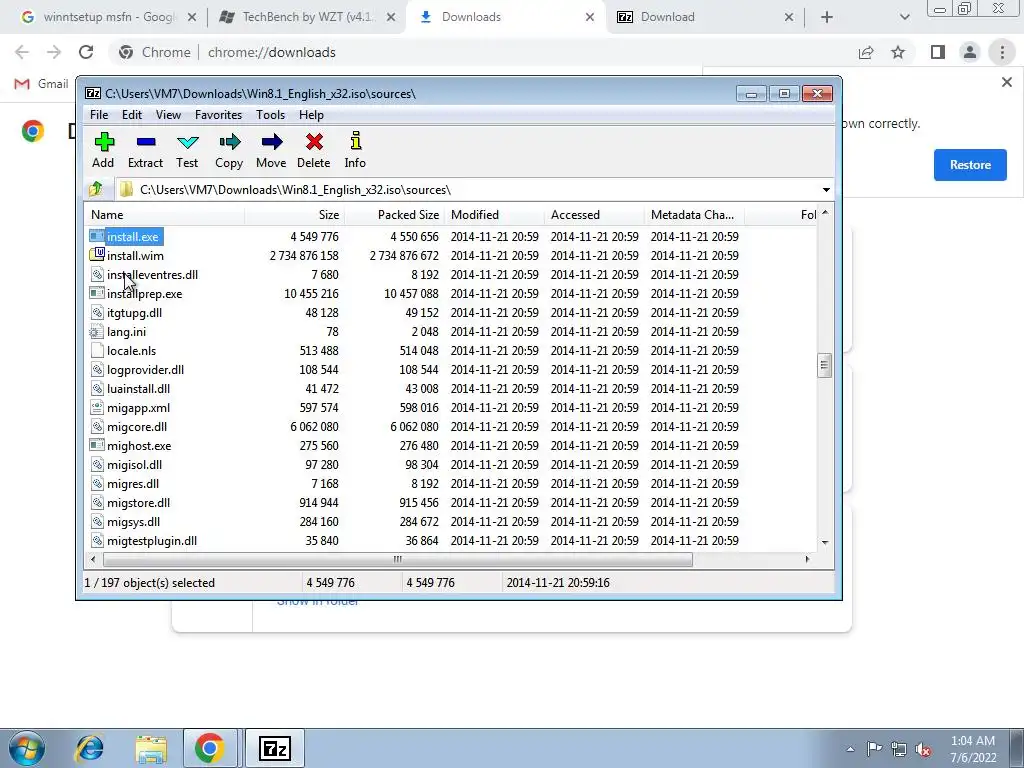Launch Internet Explorer from taskbar
The image size is (1024, 768).
[x=89, y=748]
